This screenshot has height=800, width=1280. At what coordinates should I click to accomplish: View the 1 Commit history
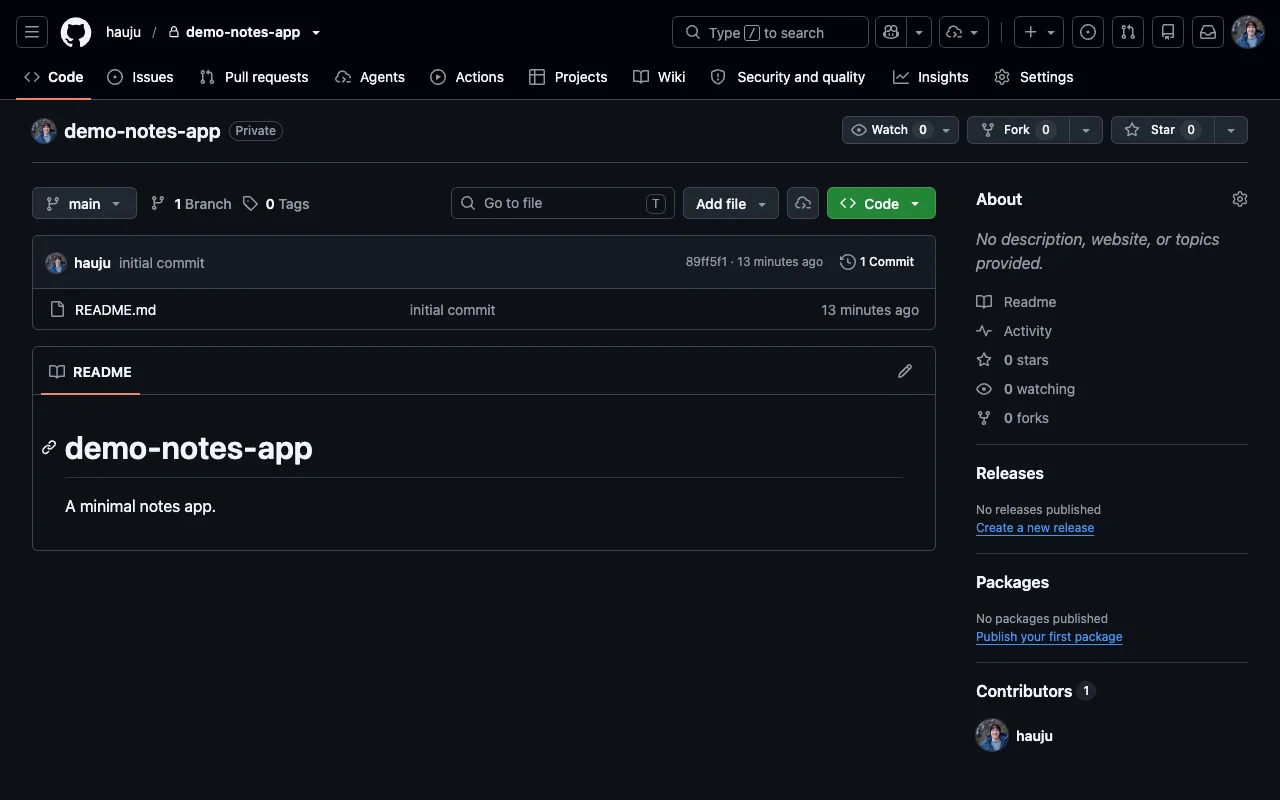[x=877, y=262]
